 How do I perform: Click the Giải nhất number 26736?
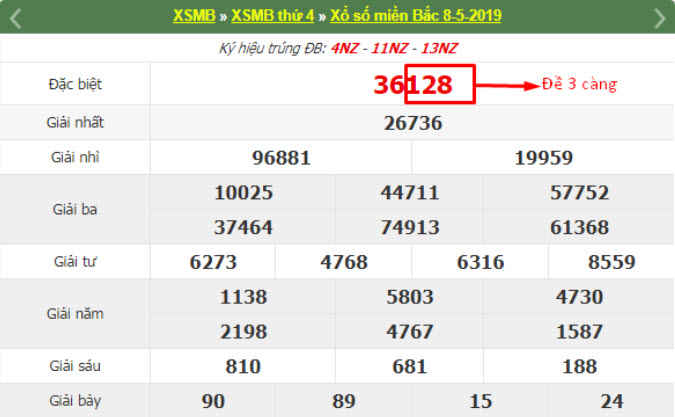coord(412,123)
